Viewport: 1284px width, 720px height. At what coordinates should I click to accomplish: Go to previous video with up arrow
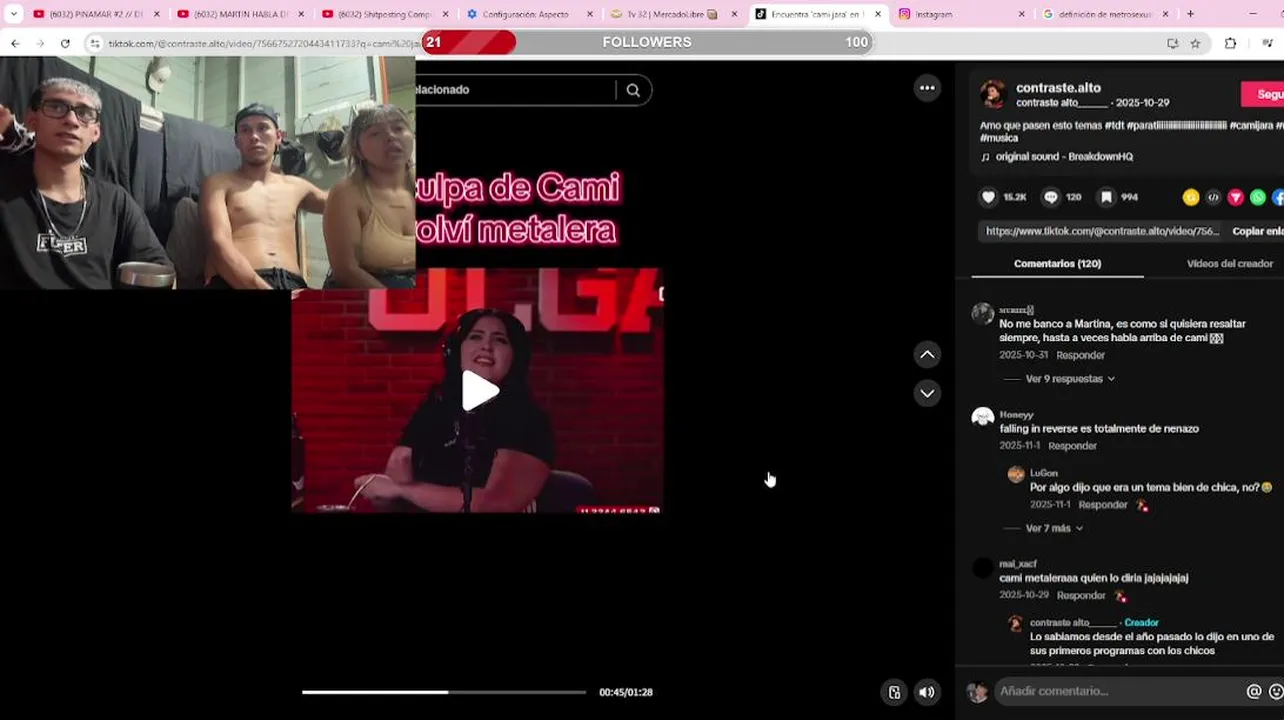927,355
